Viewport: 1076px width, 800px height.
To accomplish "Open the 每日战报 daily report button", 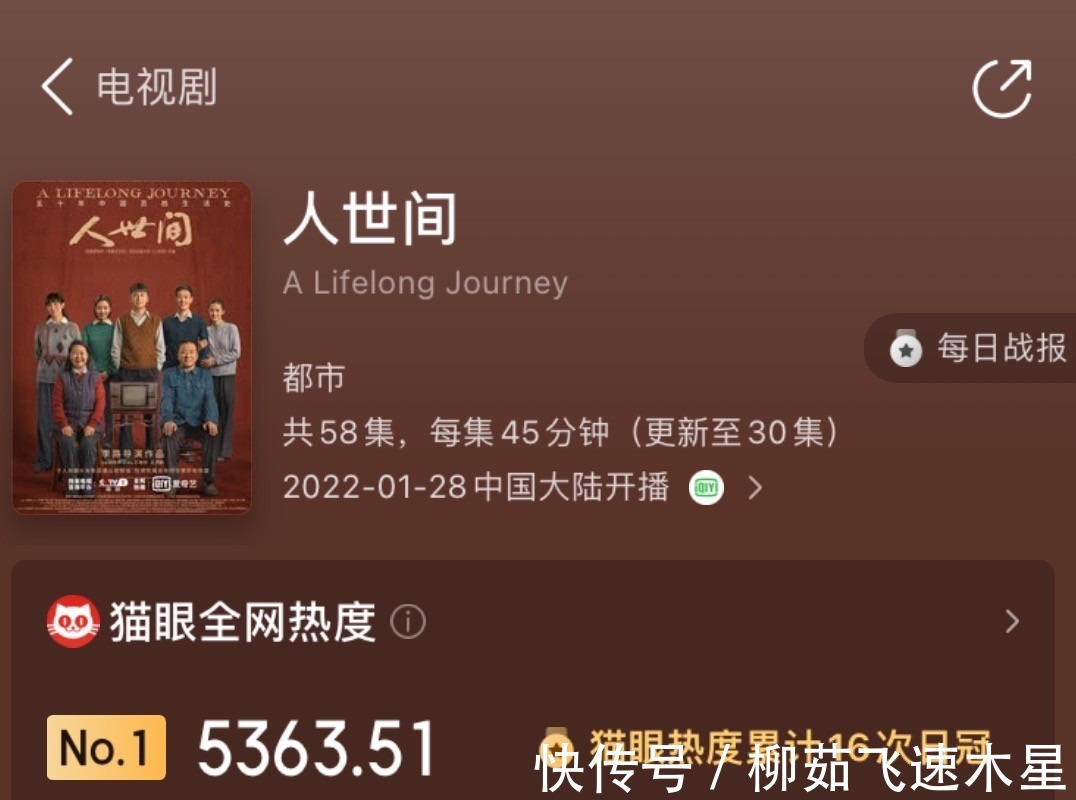I will (970, 348).
